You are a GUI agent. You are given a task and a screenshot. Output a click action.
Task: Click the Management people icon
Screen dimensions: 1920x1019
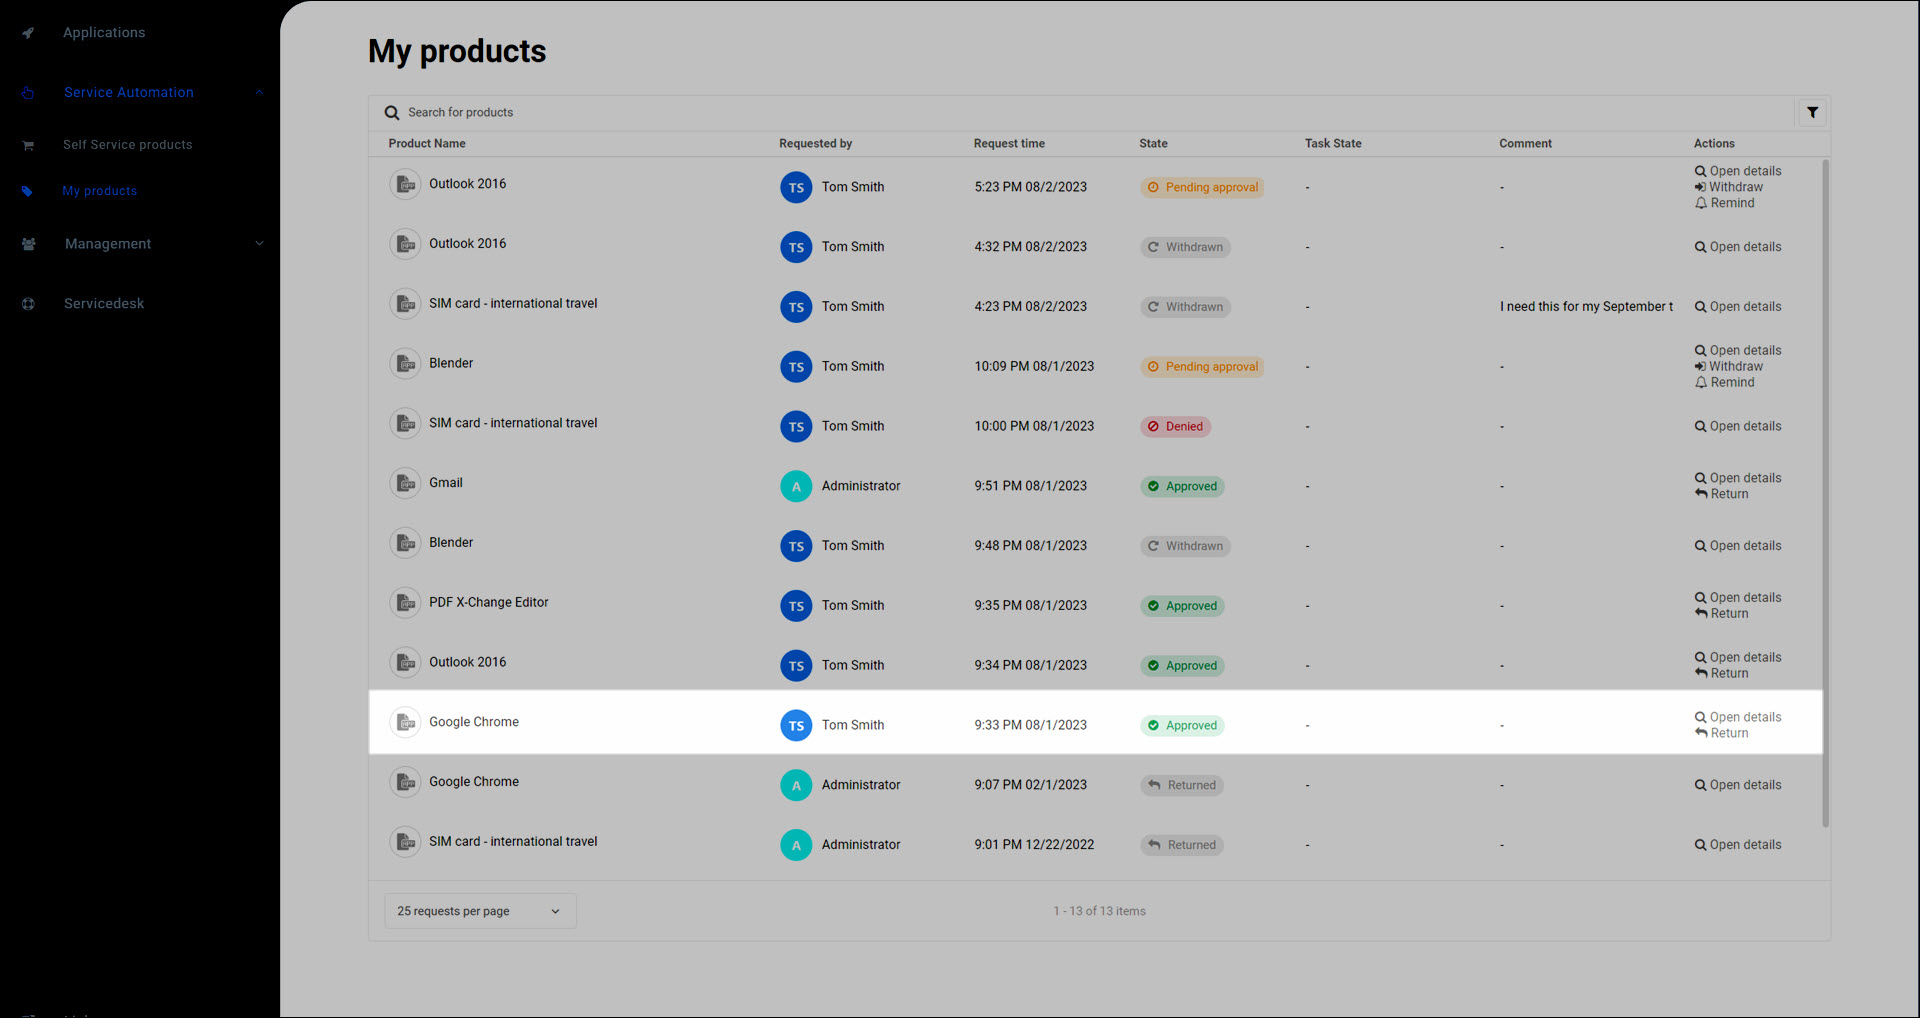tap(28, 244)
